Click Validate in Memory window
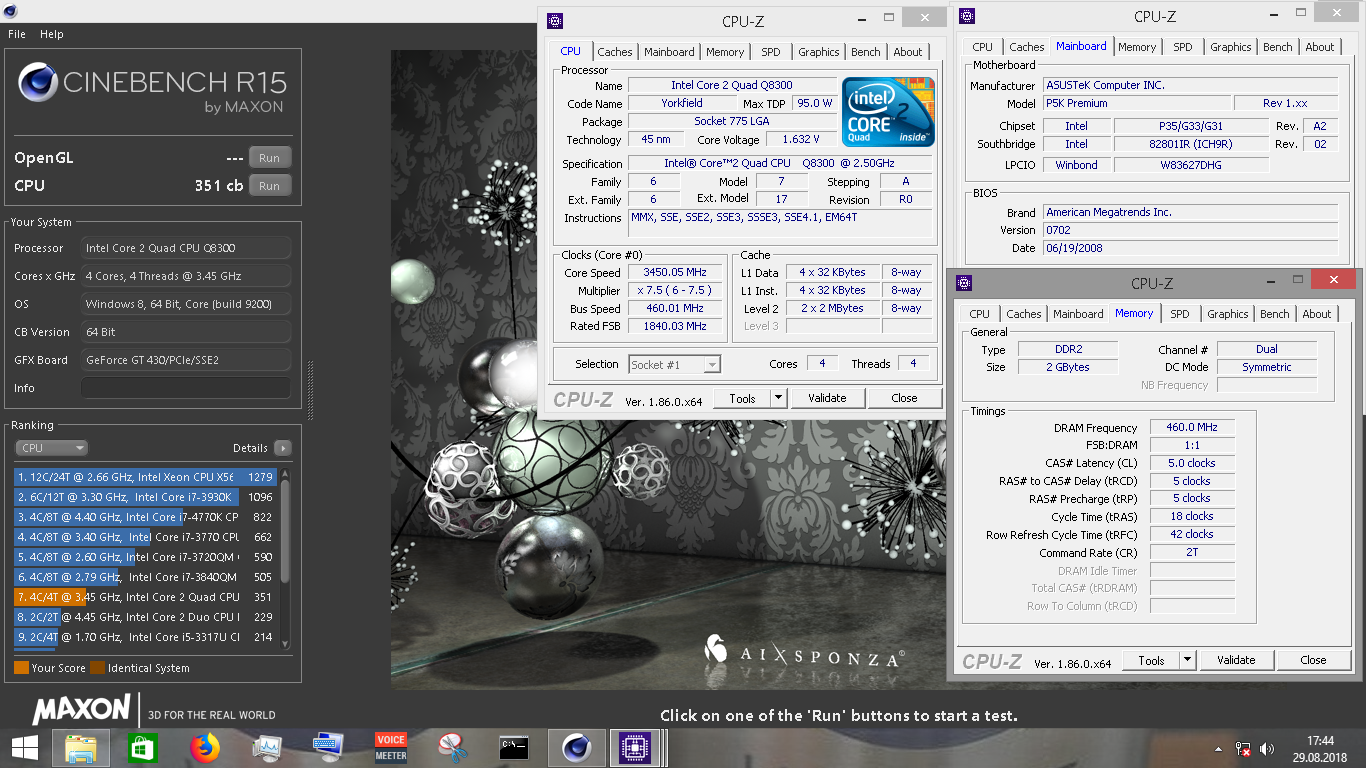This screenshot has height=768, width=1366. 1236,660
